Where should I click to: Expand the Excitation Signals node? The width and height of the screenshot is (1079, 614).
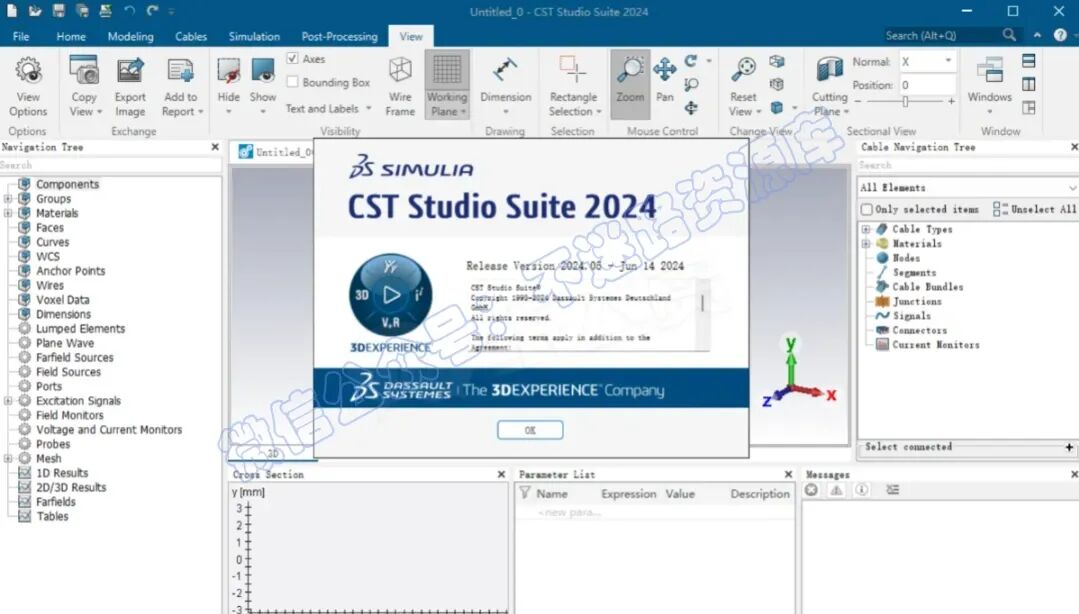[x=8, y=401]
